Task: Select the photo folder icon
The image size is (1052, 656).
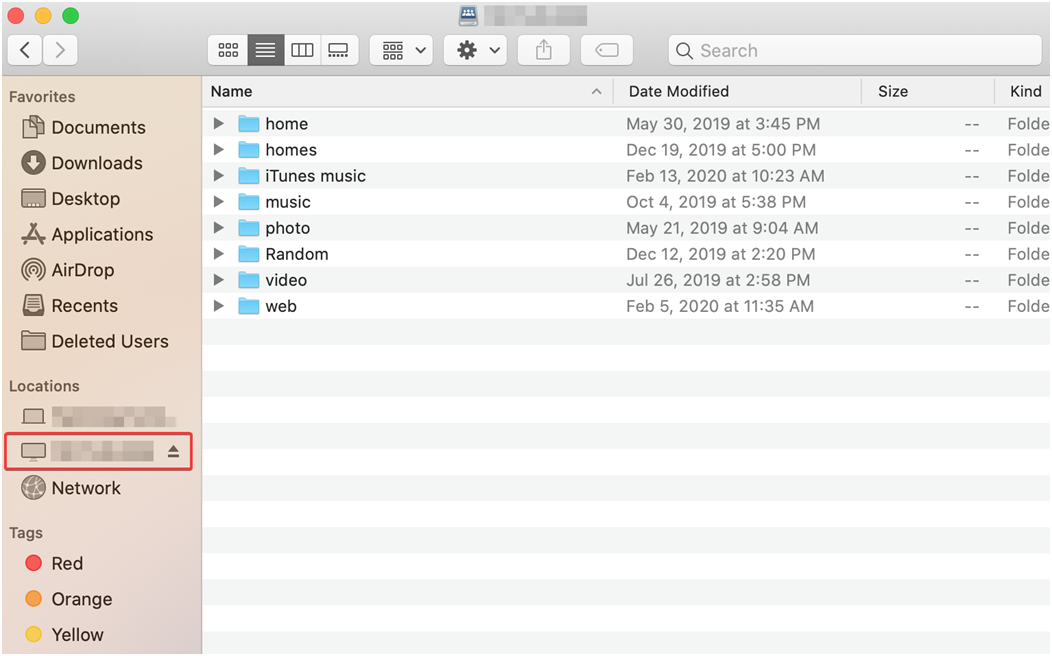Action: pos(249,228)
